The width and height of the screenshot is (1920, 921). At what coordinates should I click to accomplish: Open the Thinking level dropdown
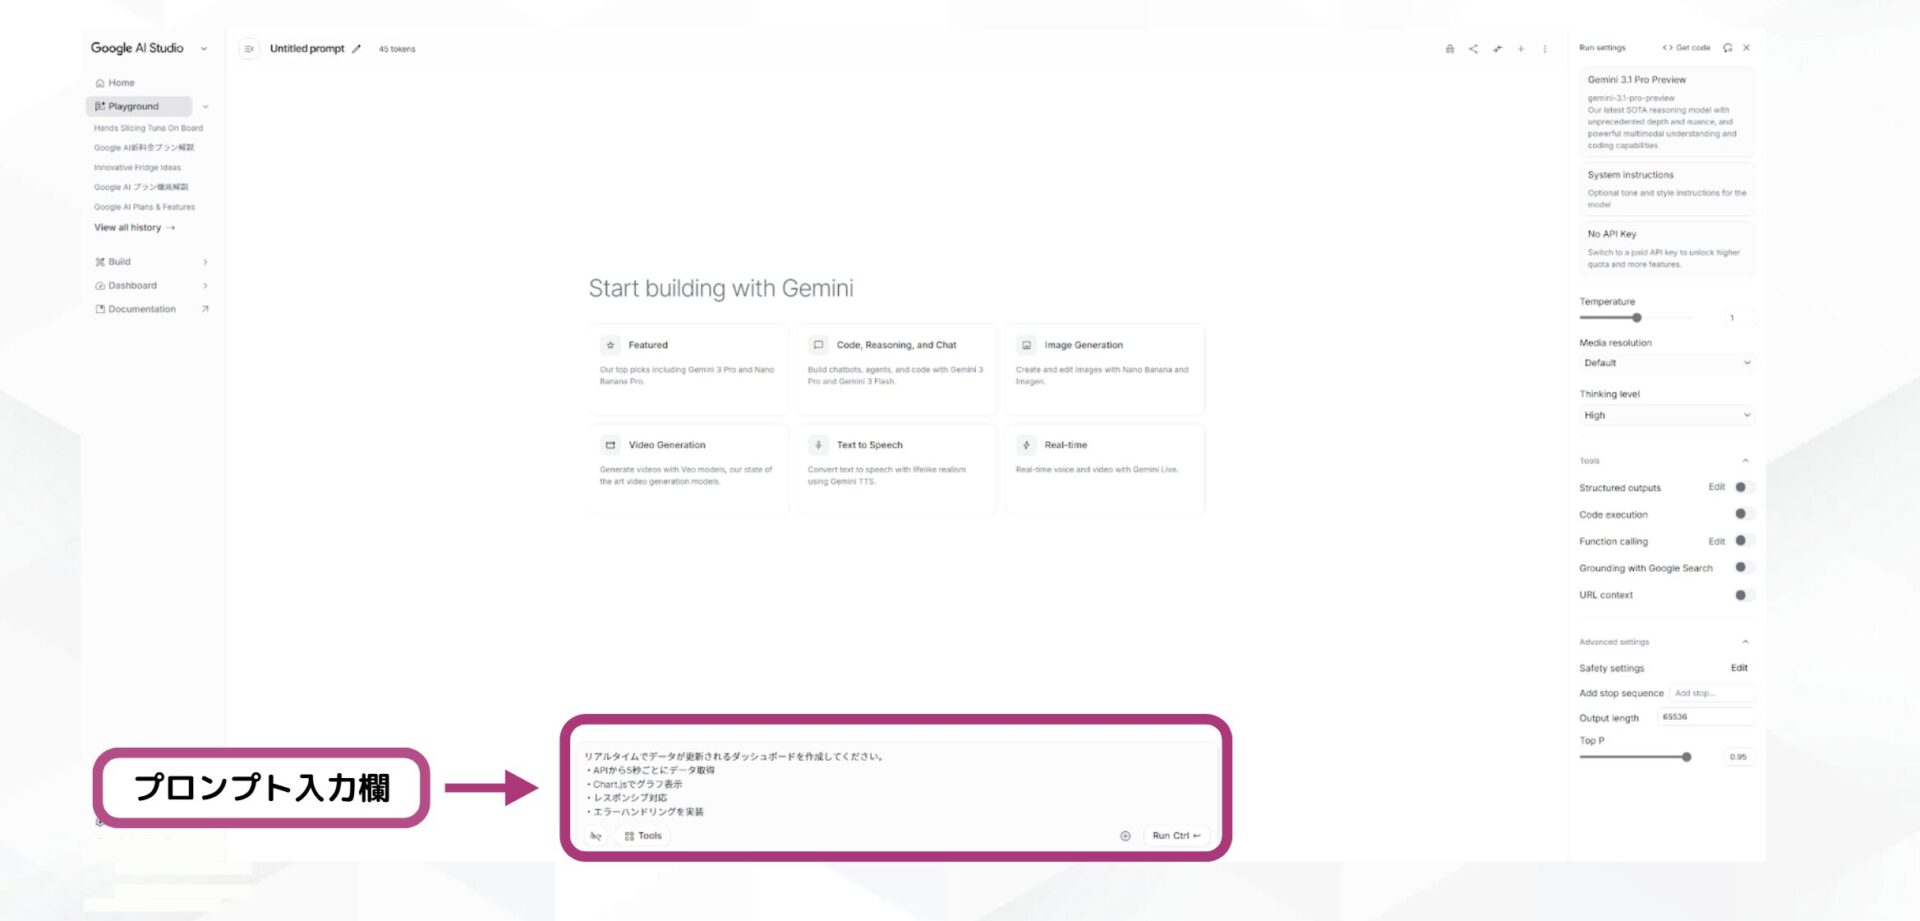(1666, 414)
